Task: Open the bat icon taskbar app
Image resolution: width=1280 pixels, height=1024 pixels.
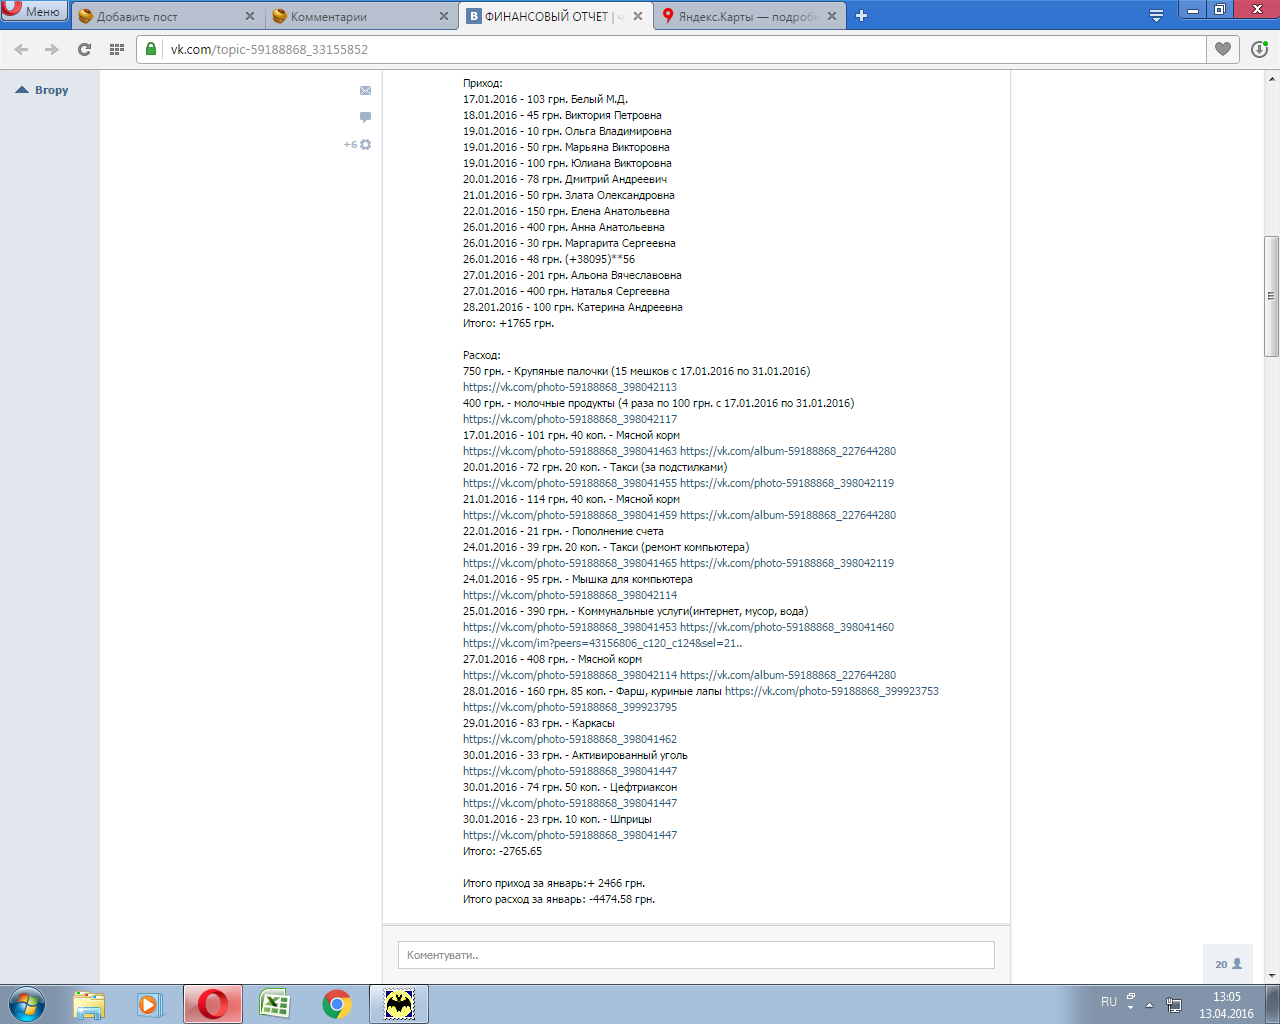Action: tap(399, 1004)
